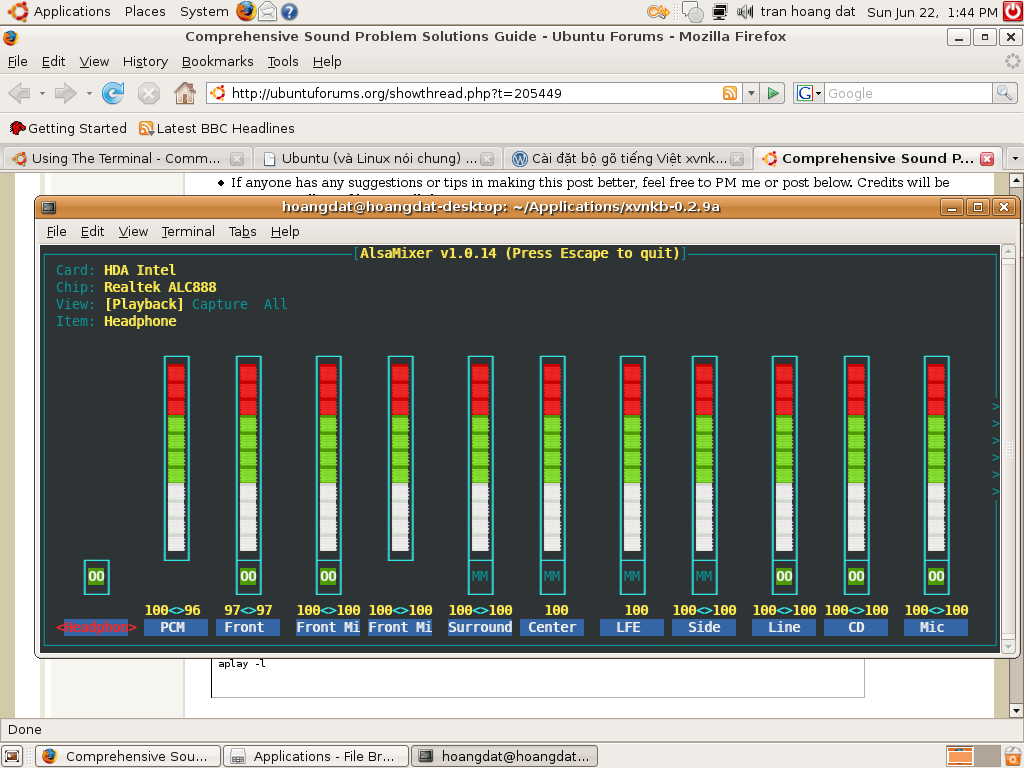The height and width of the screenshot is (768, 1024).
Task: Click the terminal window menu icon
Action: tap(49, 208)
